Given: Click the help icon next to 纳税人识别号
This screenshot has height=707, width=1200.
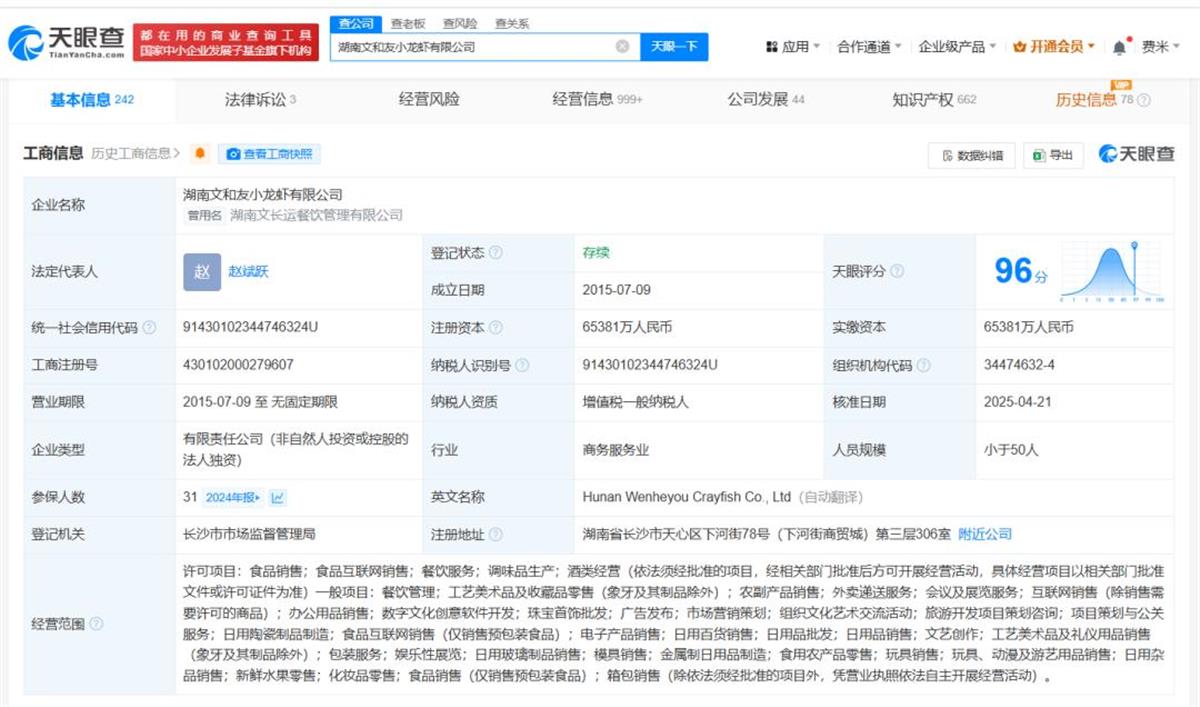Looking at the screenshot, I should [523, 365].
